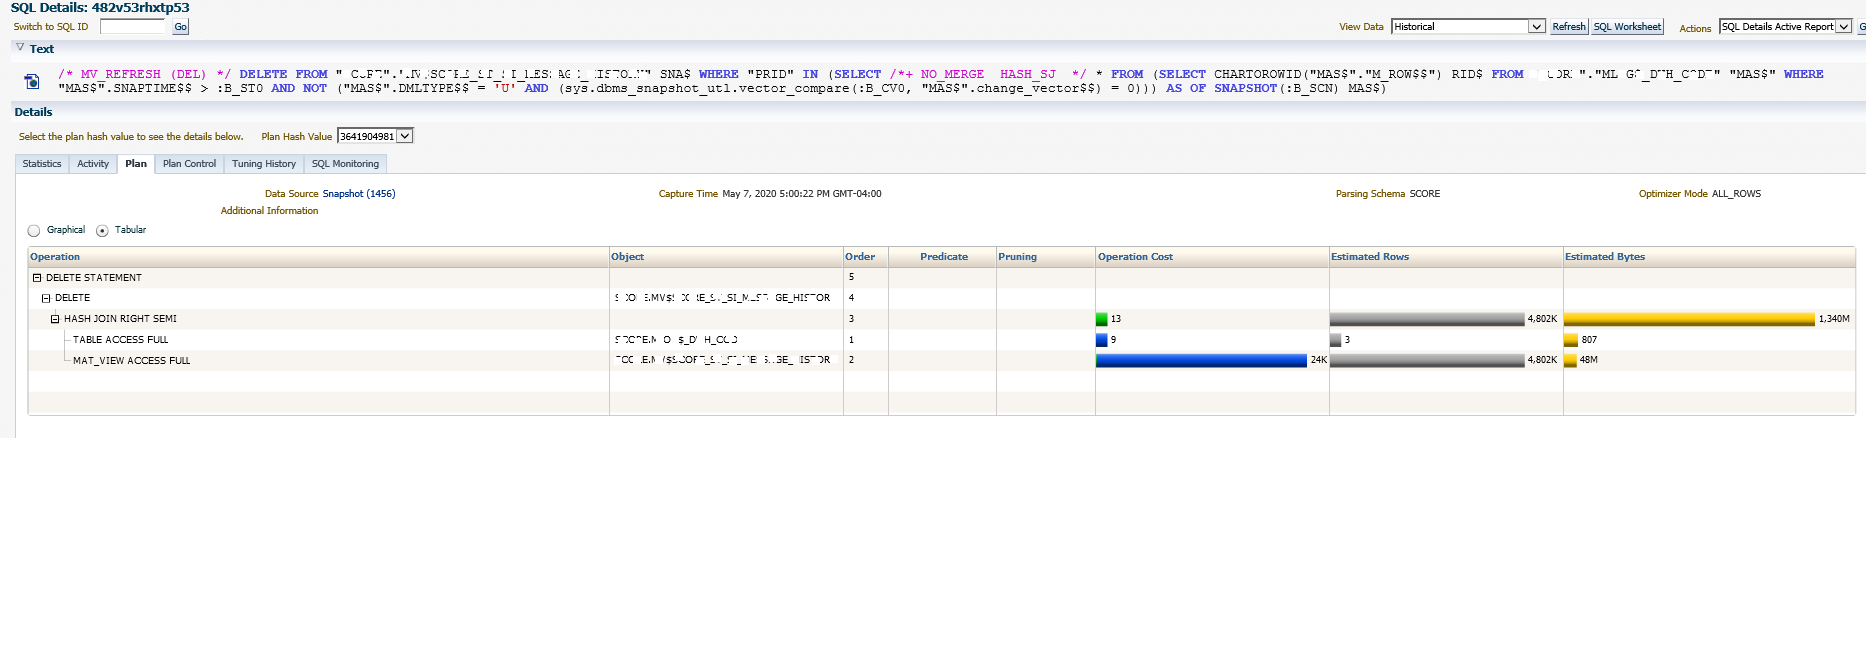
Task: Click the Refresh button
Action: pyautogui.click(x=1569, y=27)
